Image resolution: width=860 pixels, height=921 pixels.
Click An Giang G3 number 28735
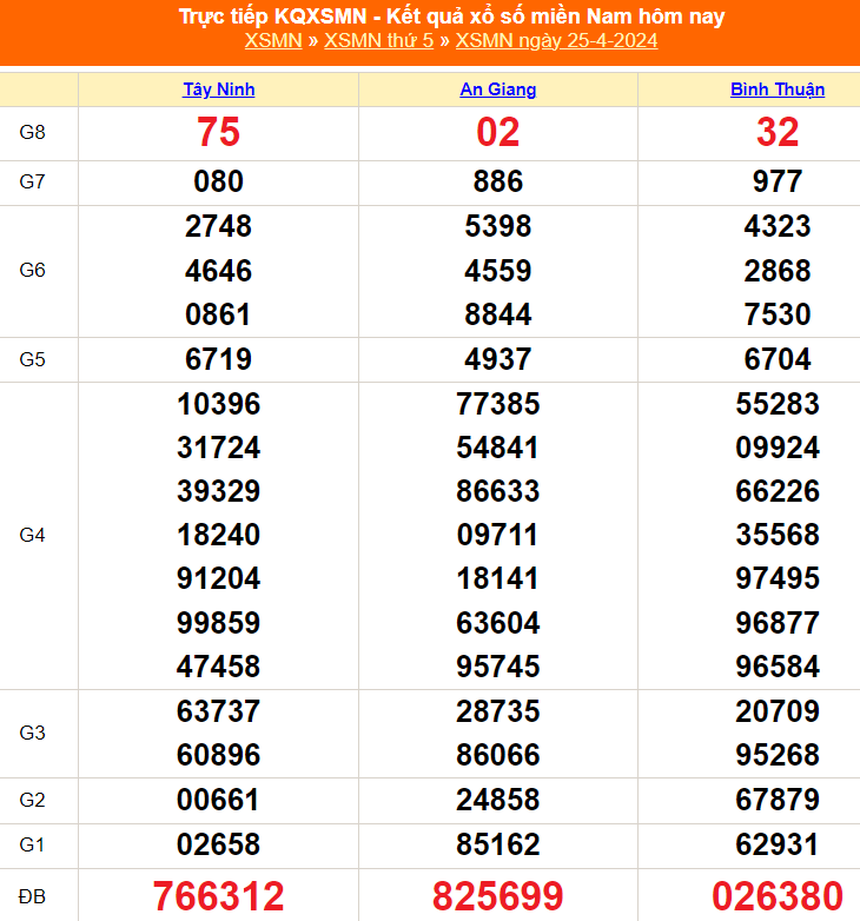(x=497, y=712)
